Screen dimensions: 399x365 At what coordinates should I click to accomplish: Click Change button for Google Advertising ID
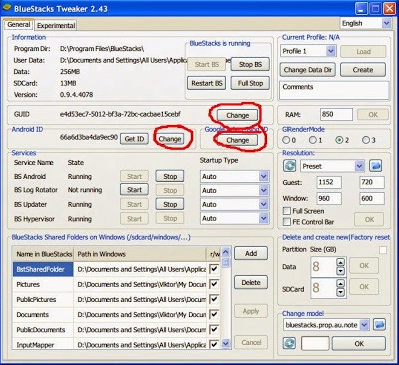click(237, 140)
